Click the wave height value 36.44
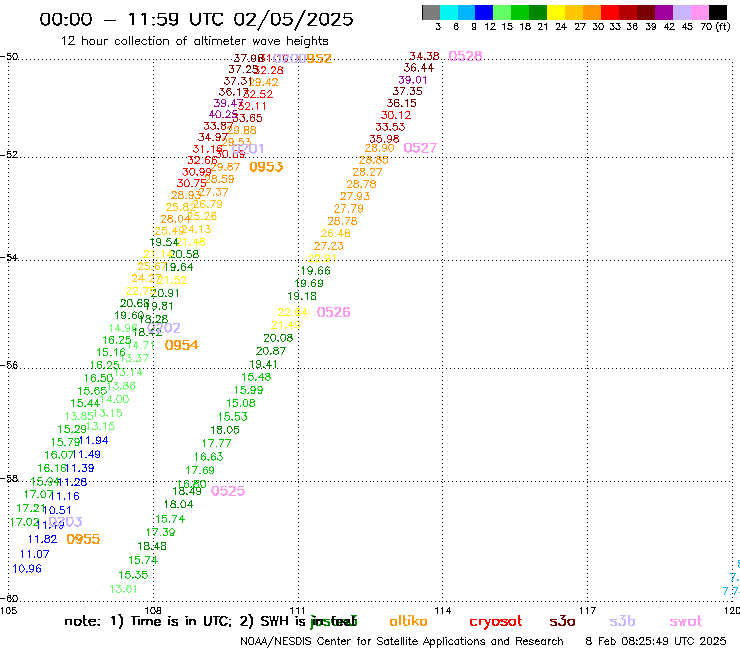Image resolution: width=740 pixels, height=650 pixels. tap(419, 68)
